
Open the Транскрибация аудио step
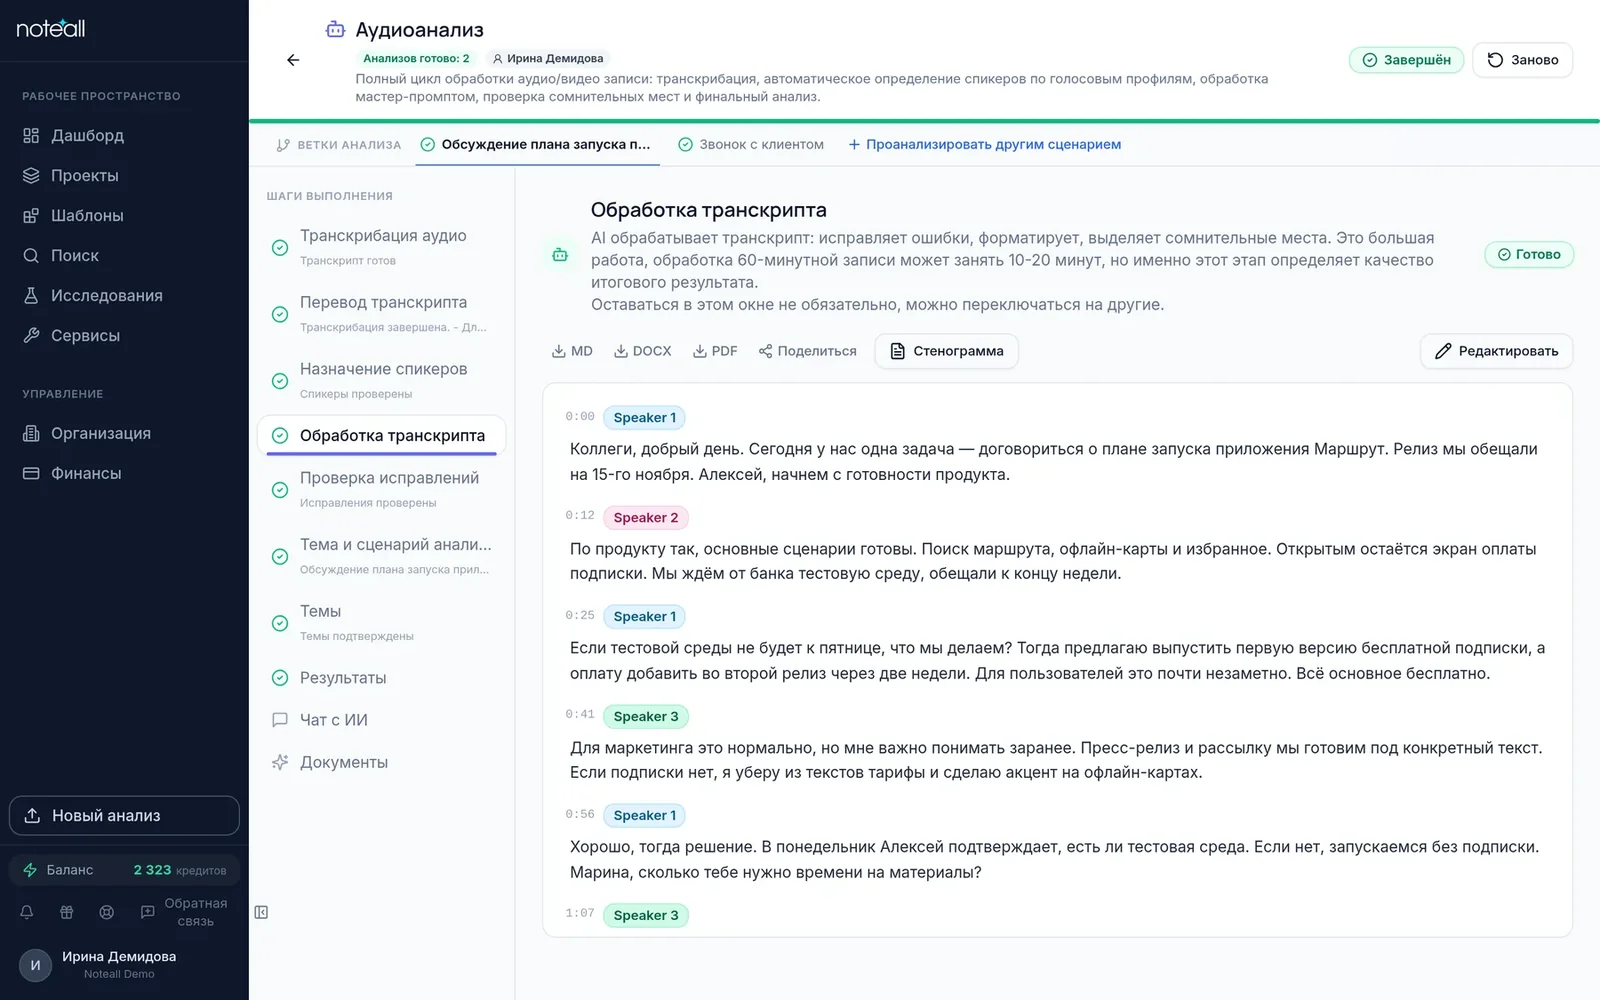(x=382, y=247)
